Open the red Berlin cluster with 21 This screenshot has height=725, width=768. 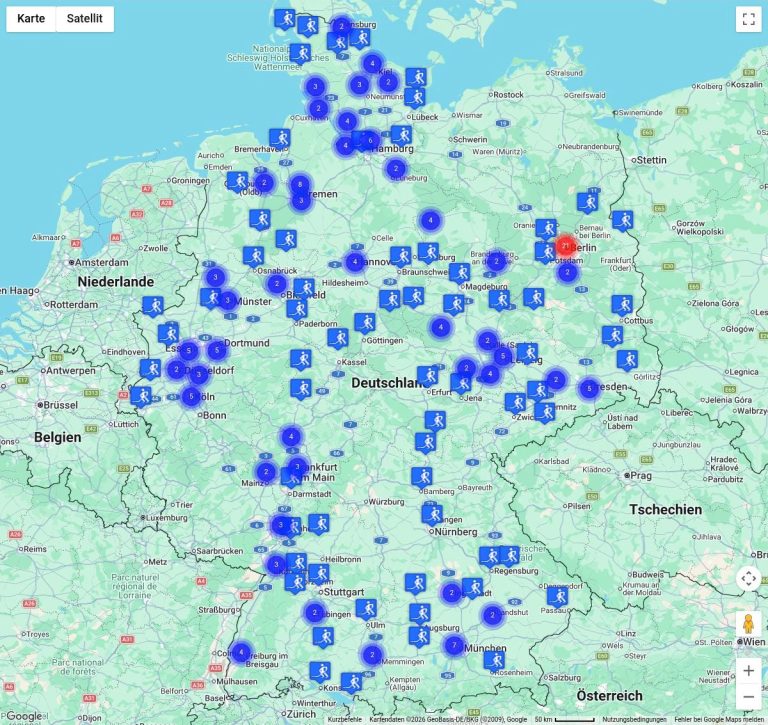tap(566, 246)
